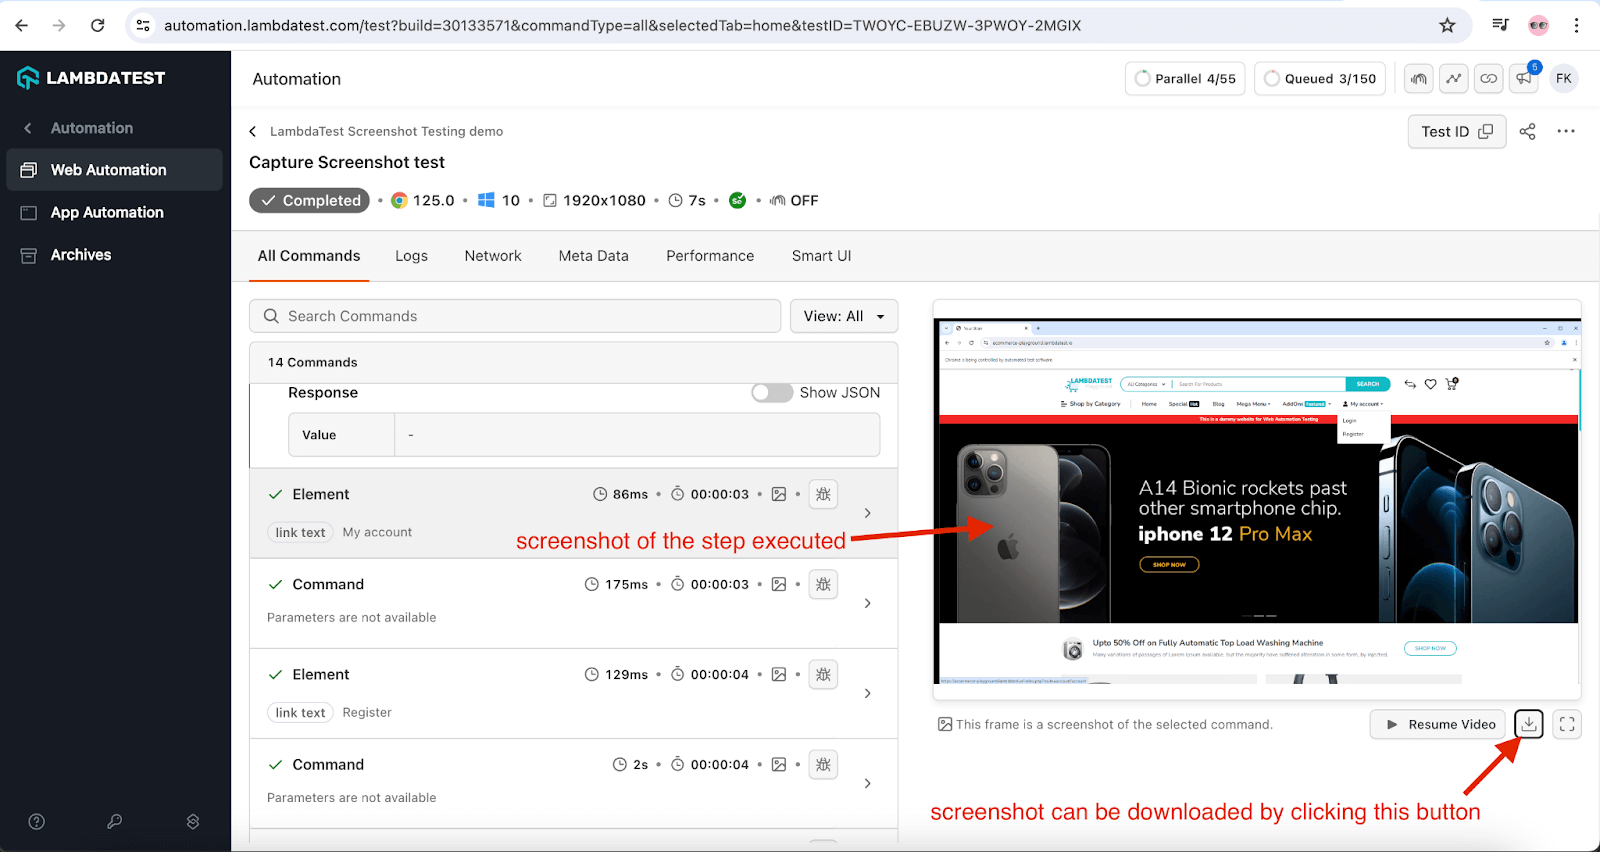Click the link icon in the top header

1489,79
